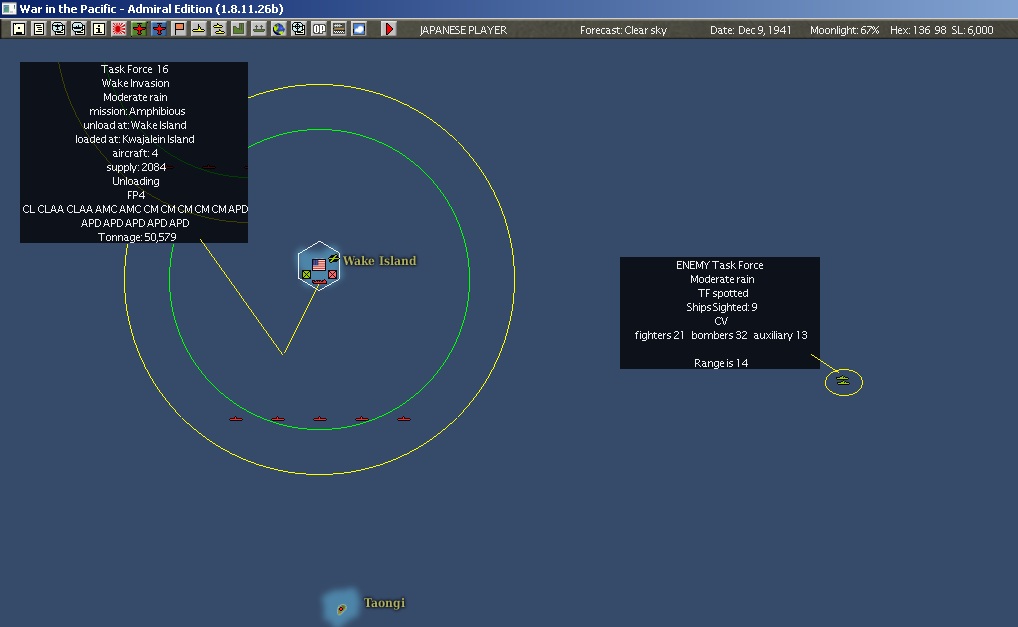Click the 'TF spotted' tooltip line

tap(723, 293)
